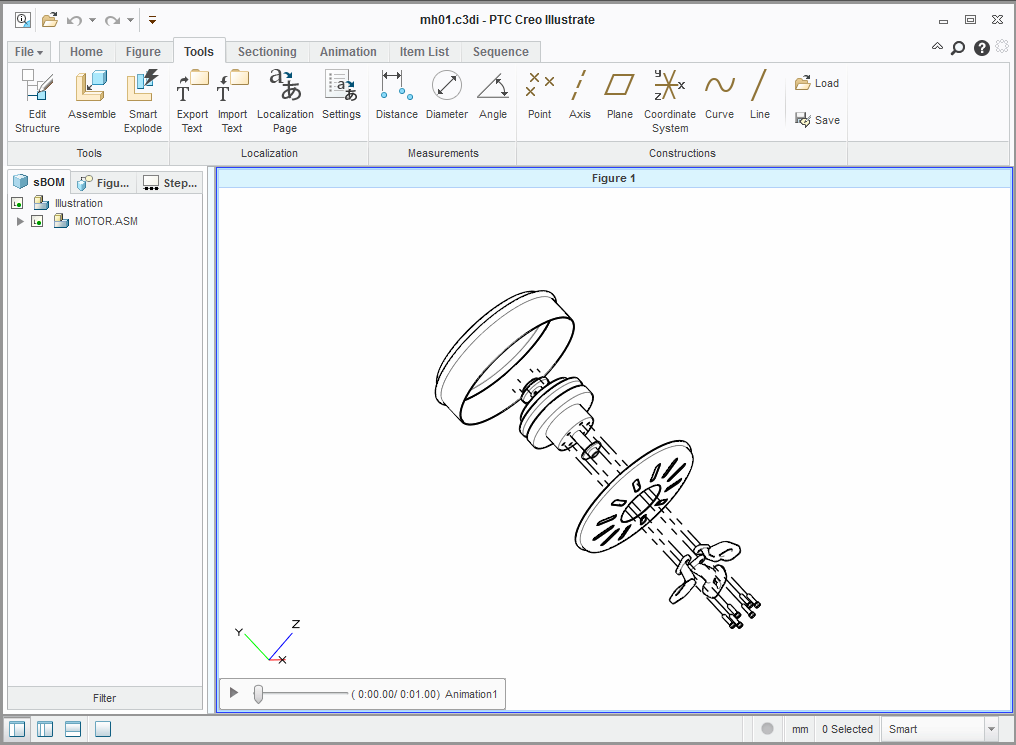Click the command search magnifier icon
The height and width of the screenshot is (745, 1016).
(x=958, y=48)
